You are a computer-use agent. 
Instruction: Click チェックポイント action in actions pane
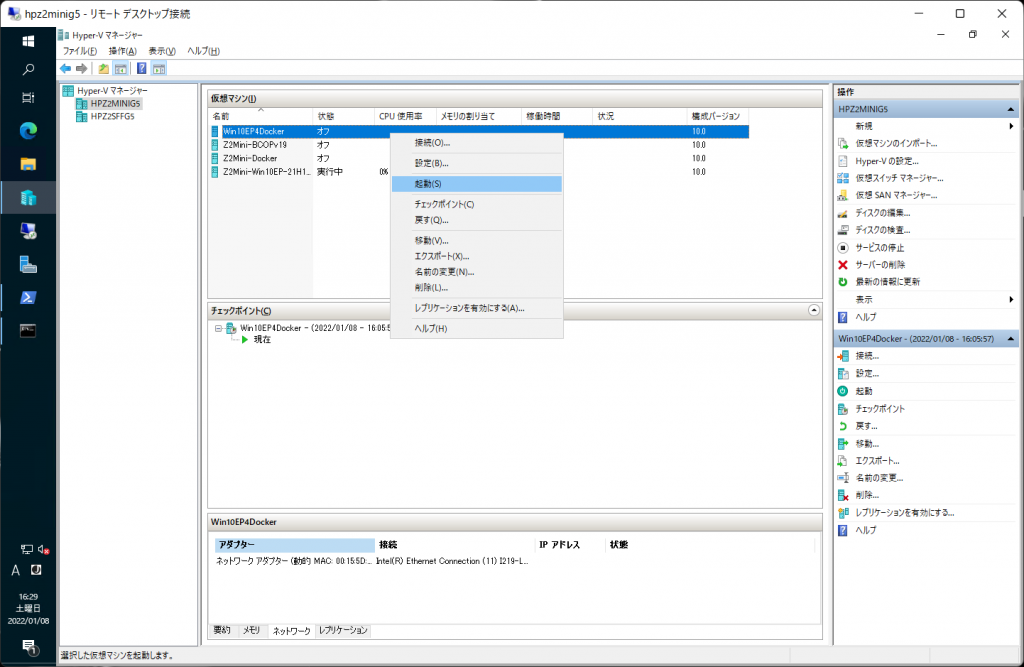pyautogui.click(x=880, y=409)
